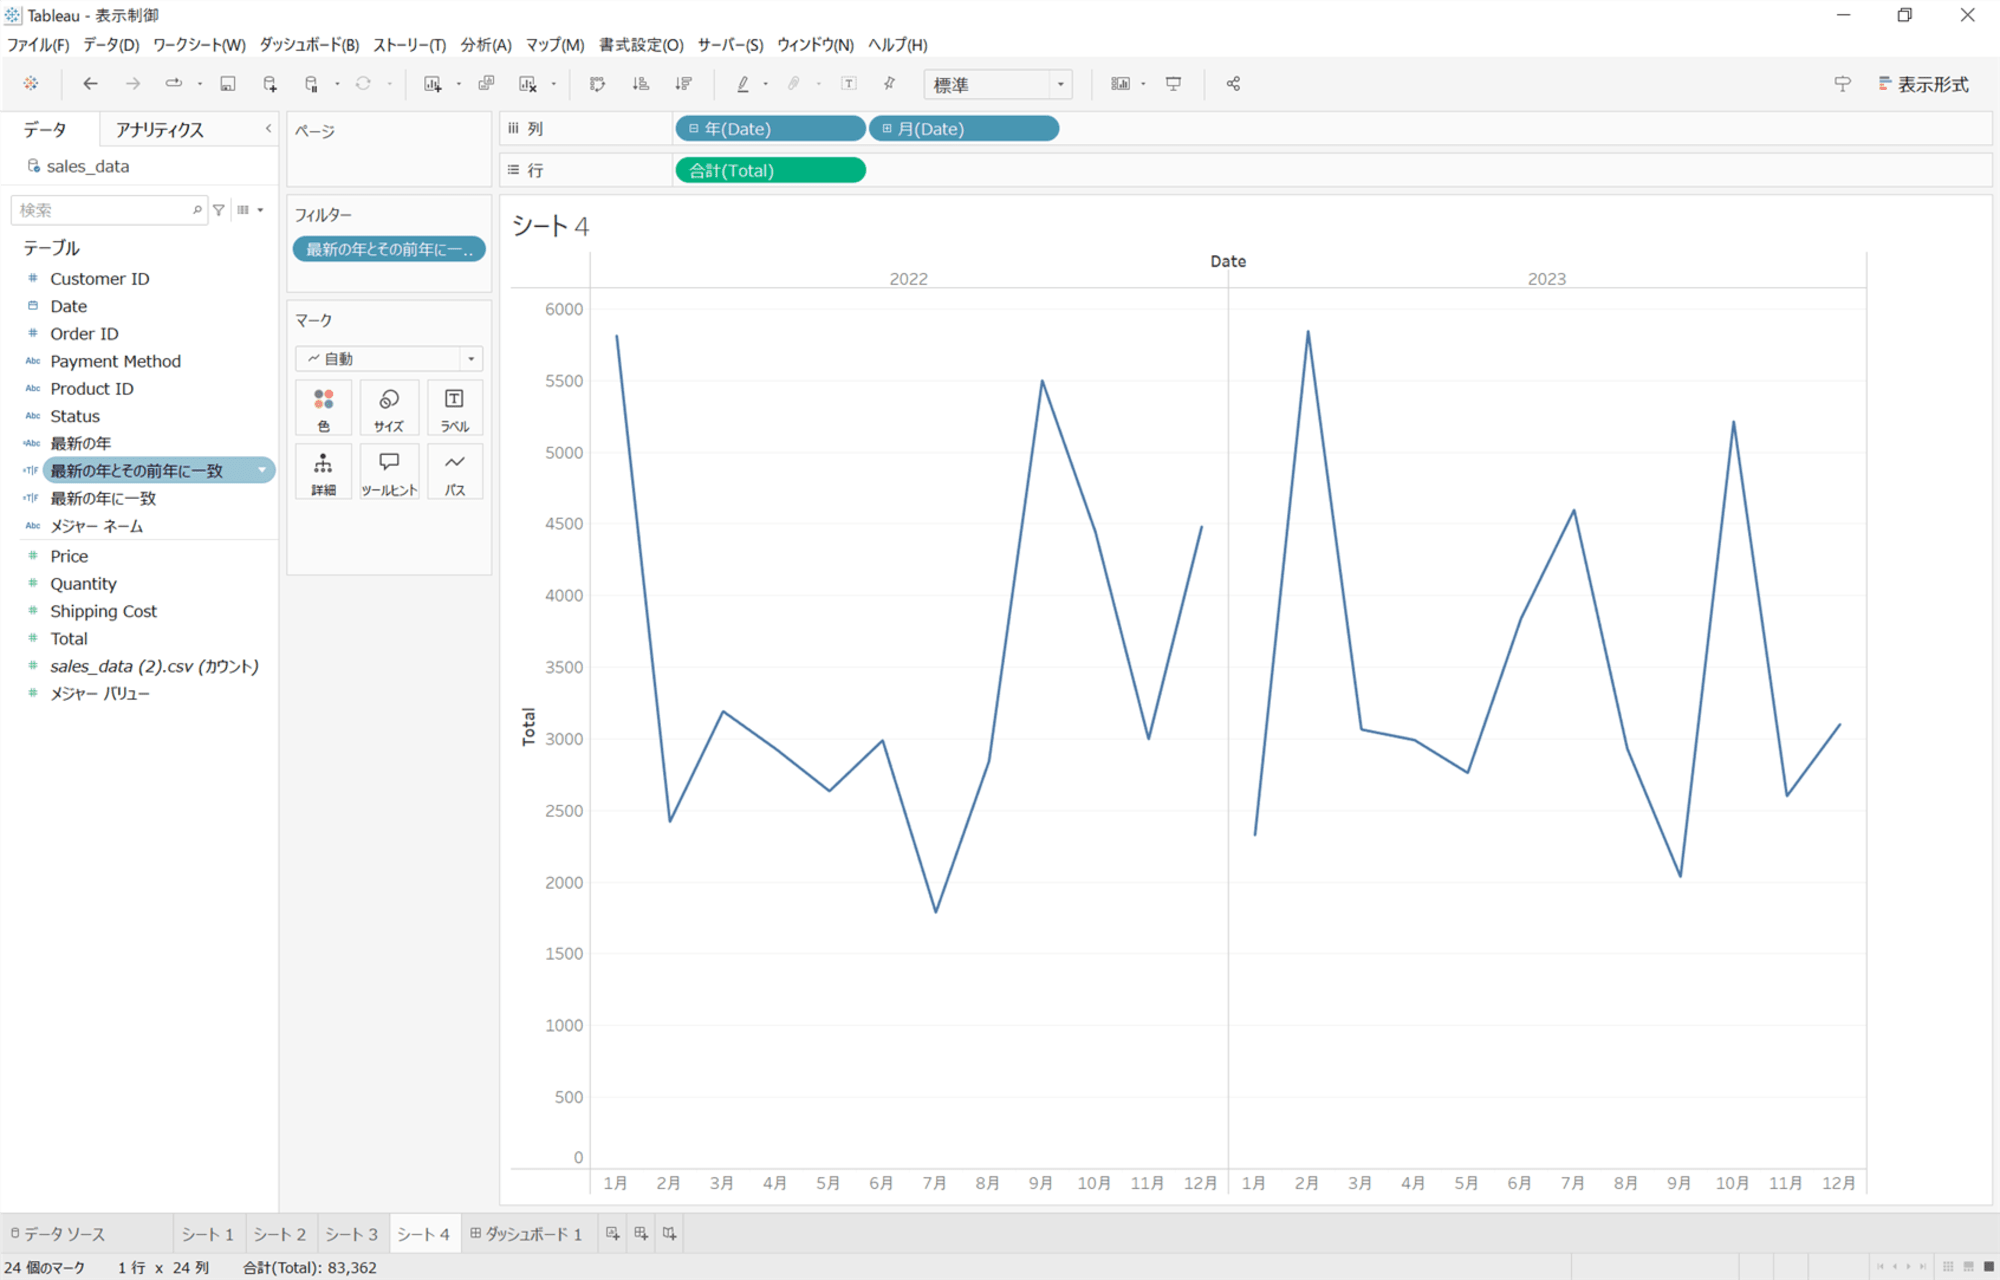
Task: Select the 合計(Total) pill in rows
Action: (770, 171)
